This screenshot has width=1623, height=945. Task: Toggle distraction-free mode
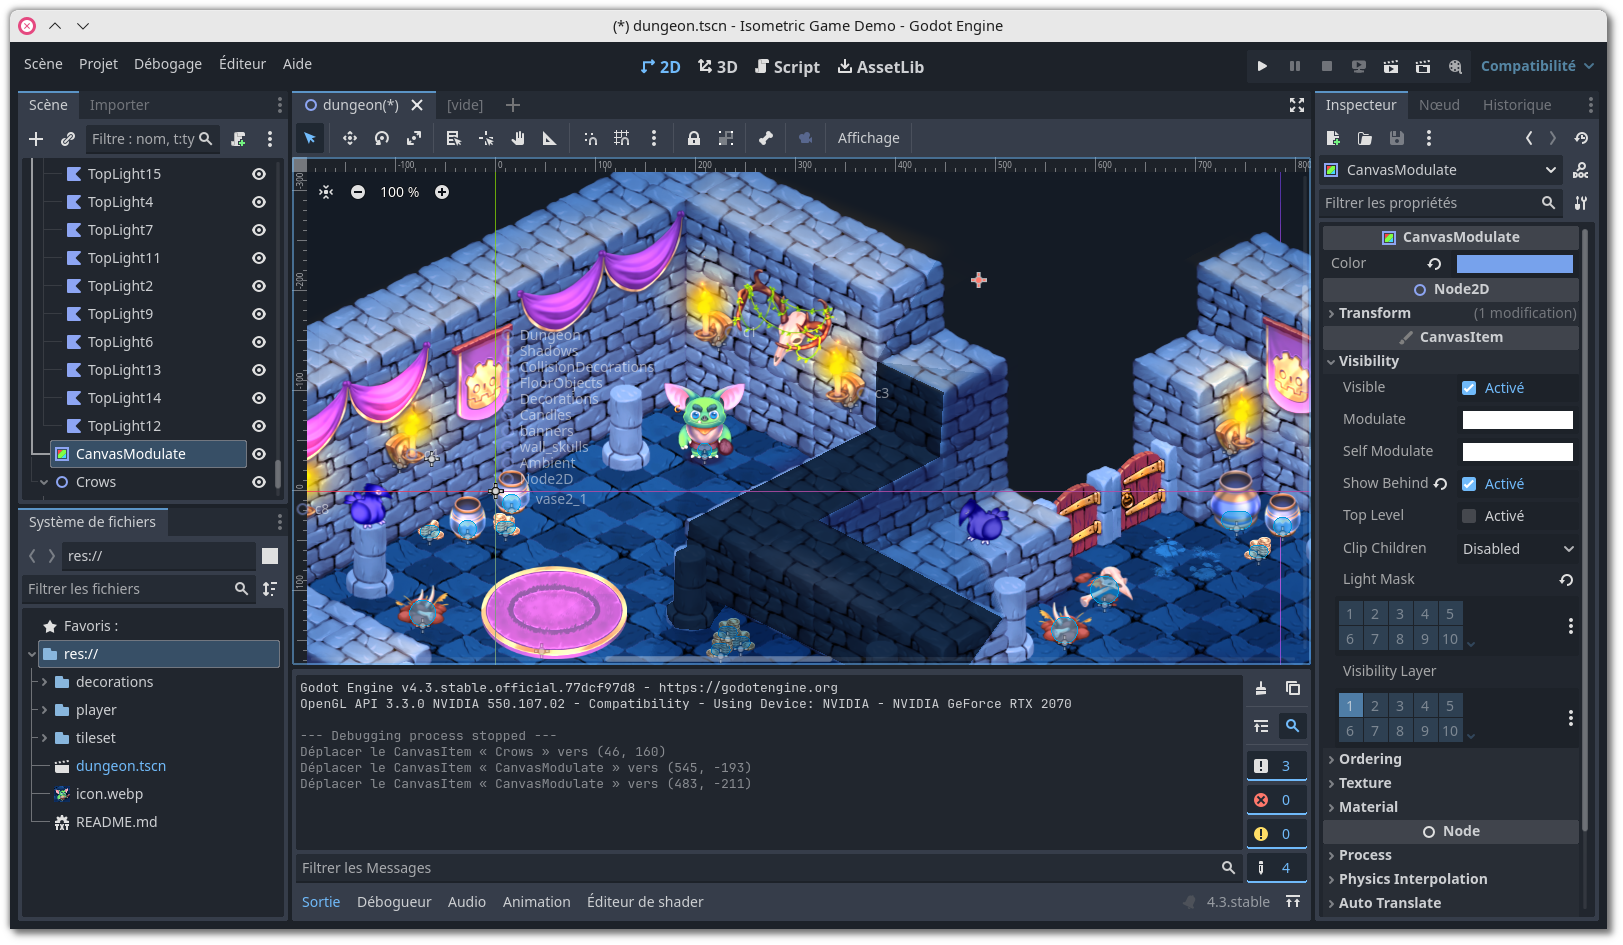pyautogui.click(x=1297, y=105)
